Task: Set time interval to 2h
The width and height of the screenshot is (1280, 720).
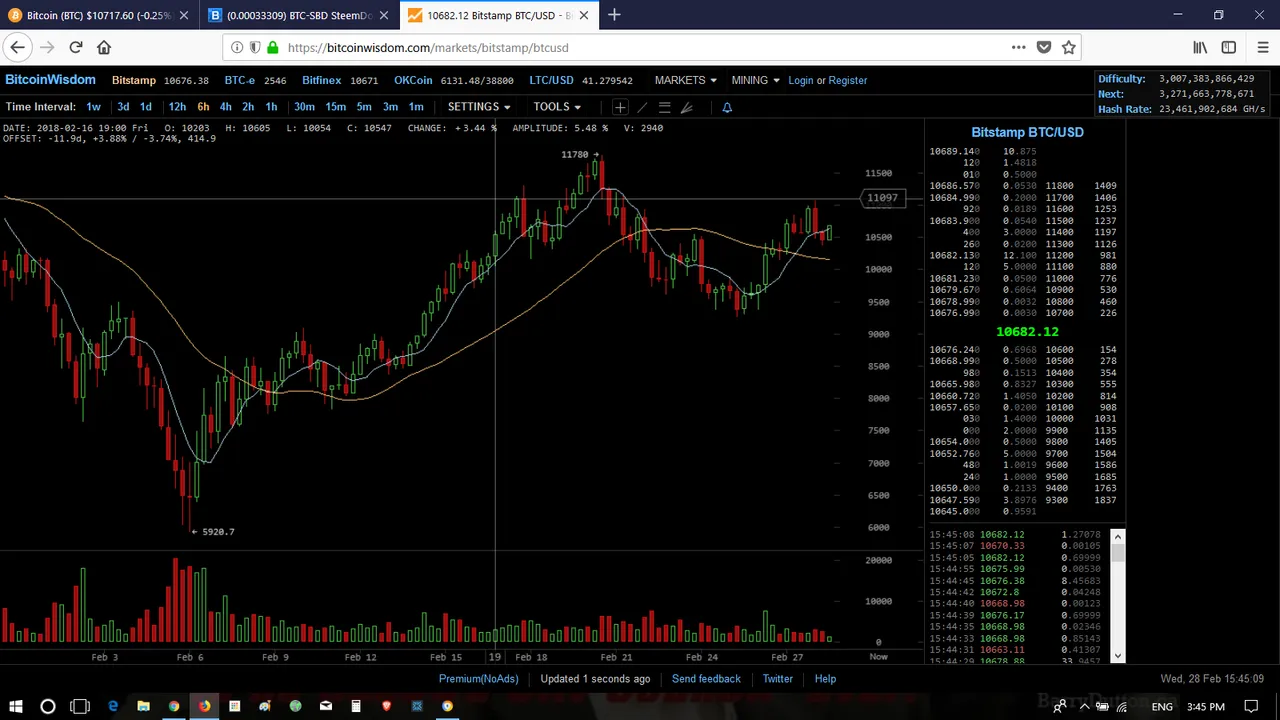Action: point(248,107)
